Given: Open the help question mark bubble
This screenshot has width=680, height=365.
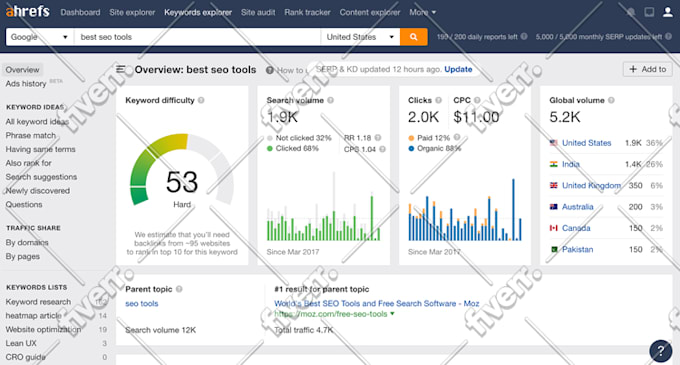Looking at the screenshot, I should pyautogui.click(x=660, y=350).
